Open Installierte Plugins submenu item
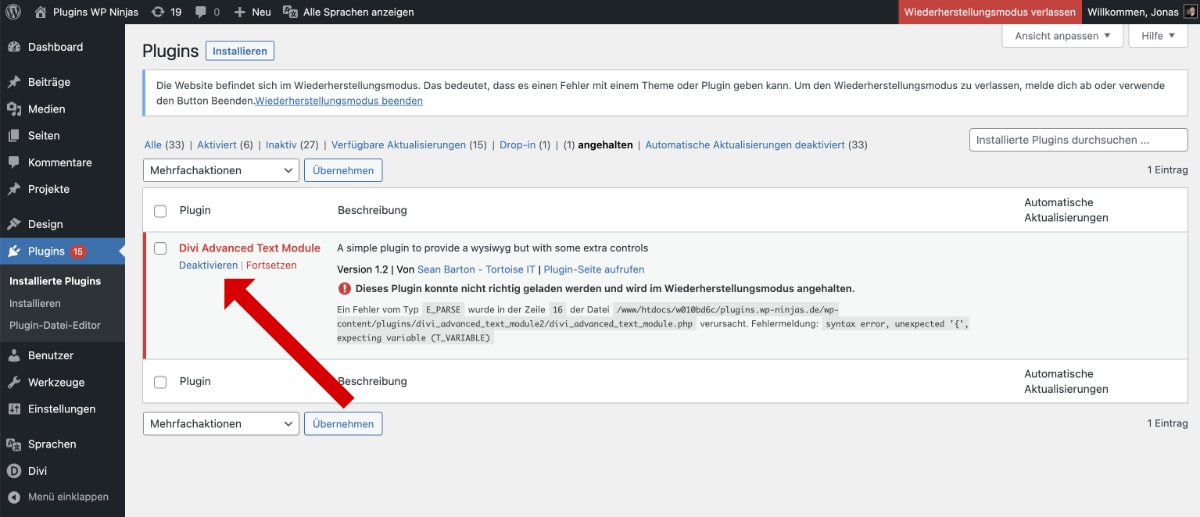 coord(55,281)
